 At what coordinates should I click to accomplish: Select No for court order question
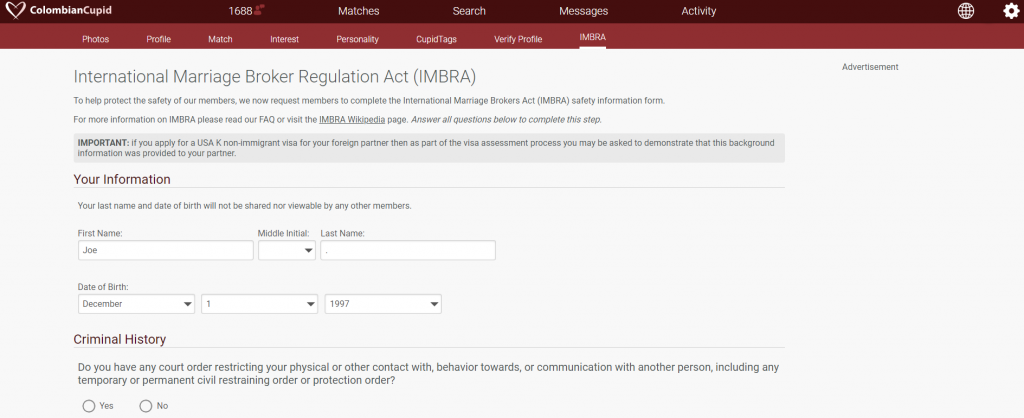146,406
